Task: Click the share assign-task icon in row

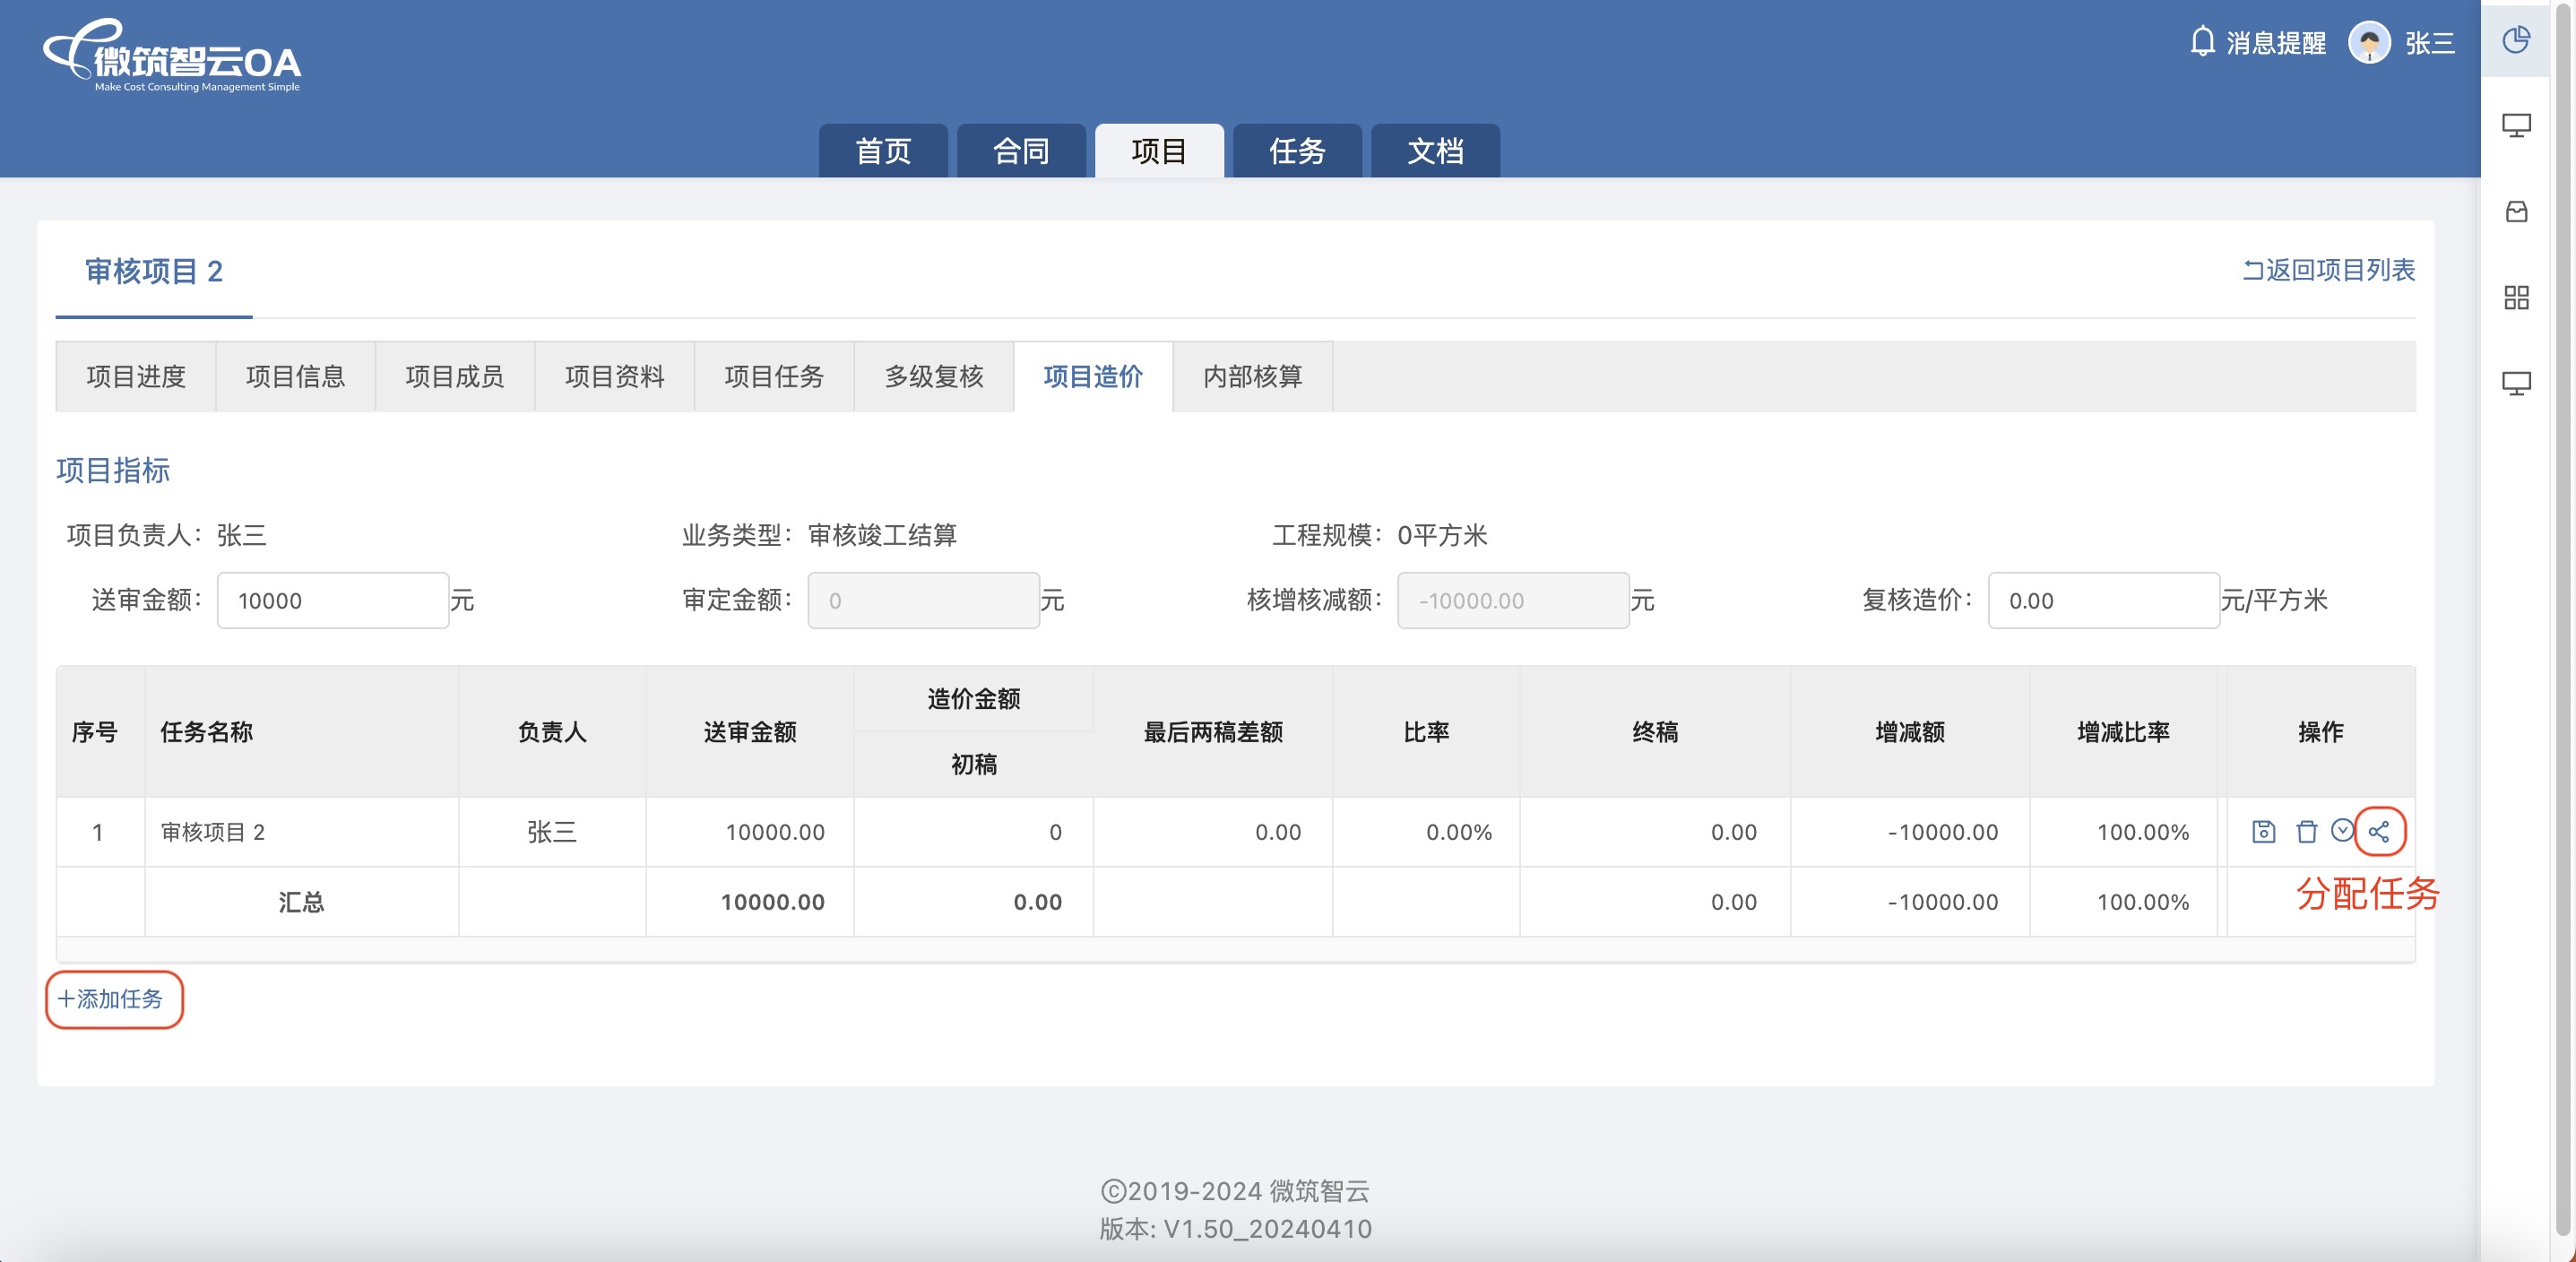Action: (2379, 831)
